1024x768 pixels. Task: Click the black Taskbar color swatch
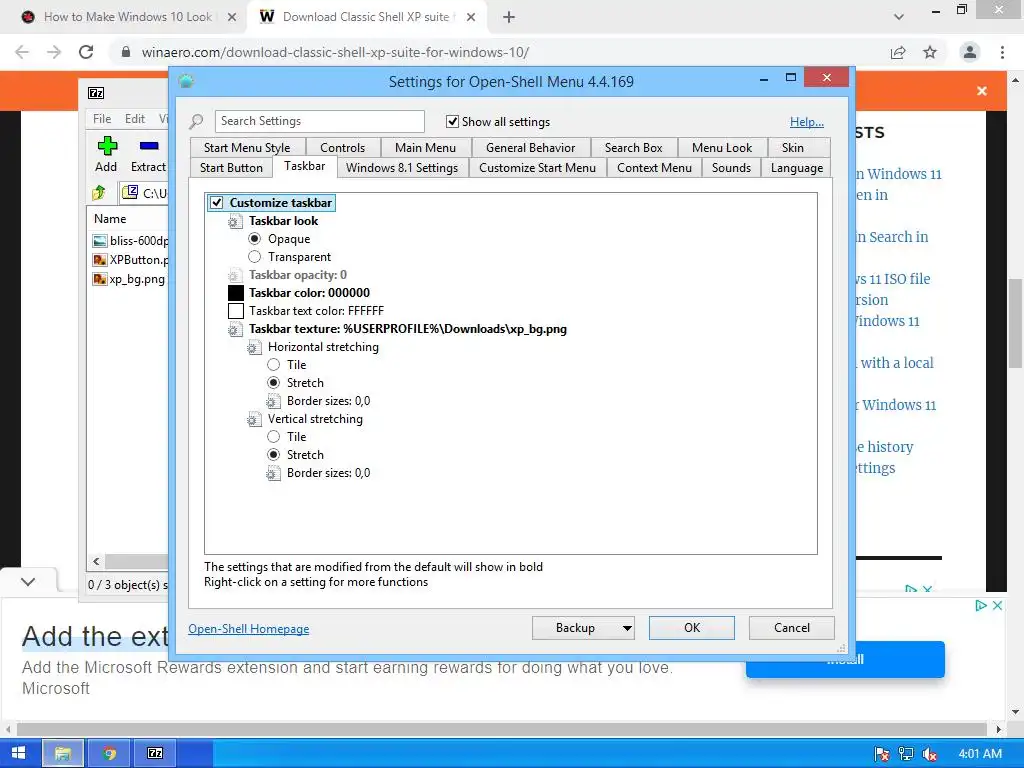click(x=236, y=293)
